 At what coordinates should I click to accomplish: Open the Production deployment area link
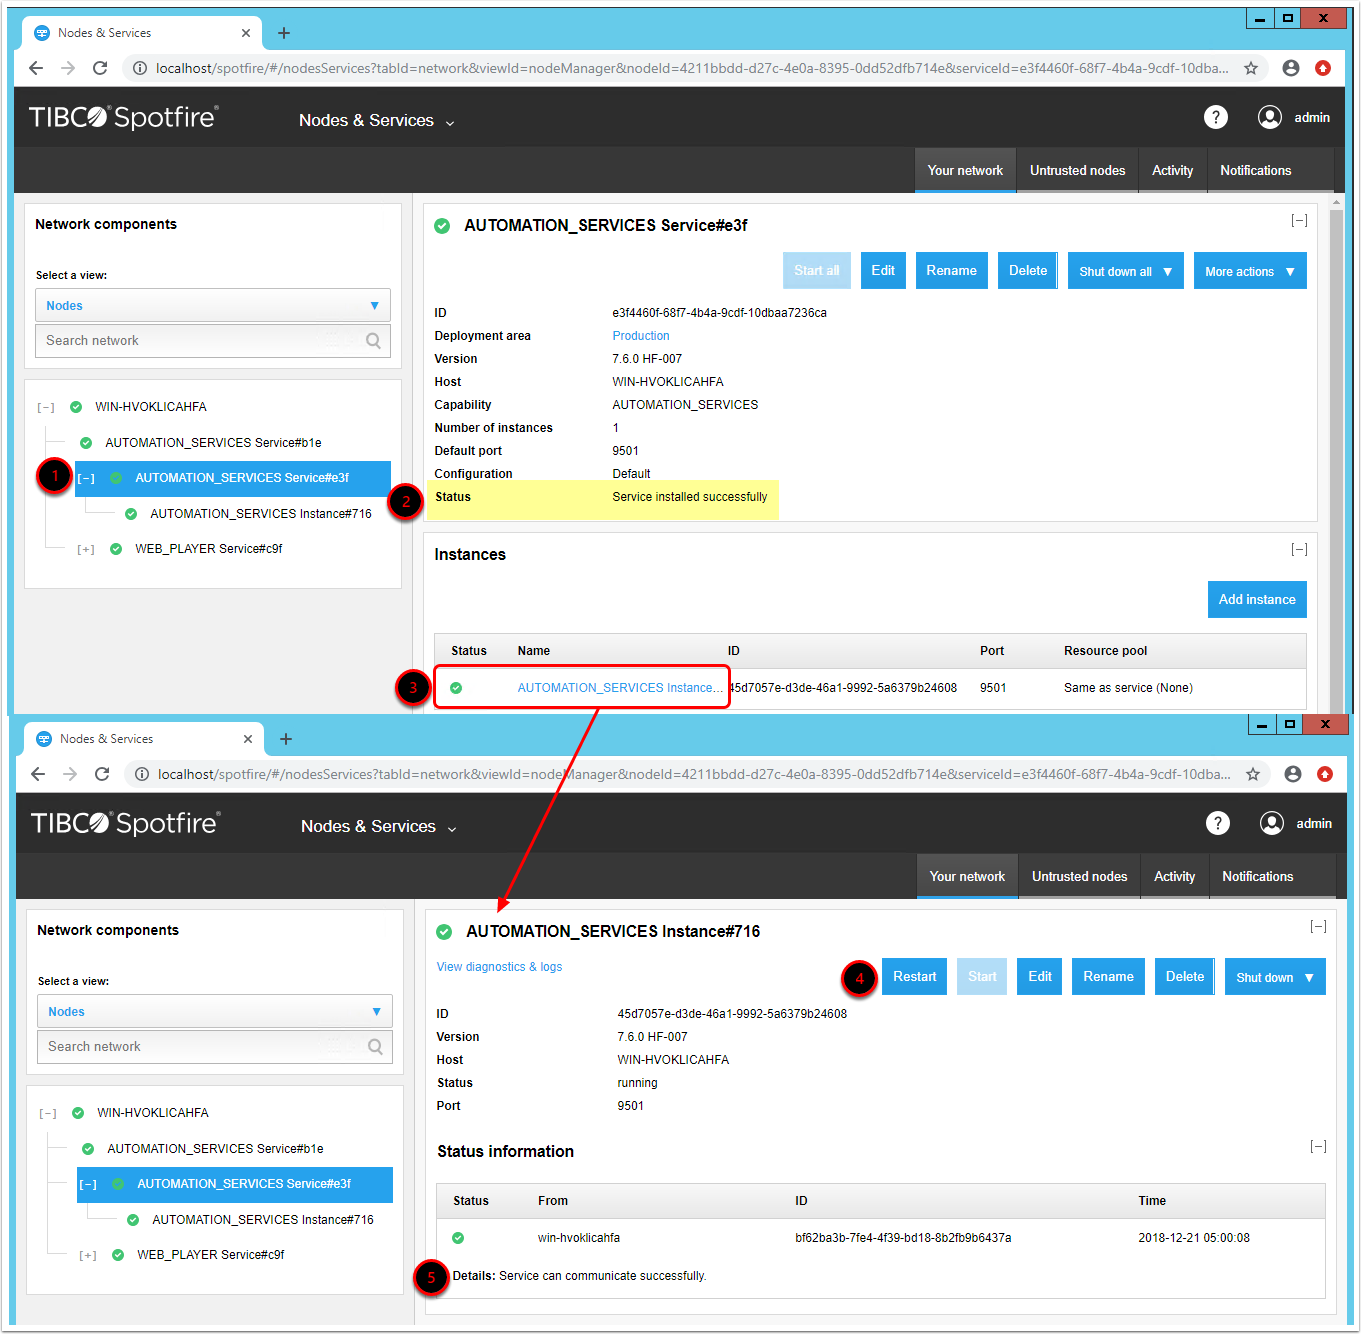(641, 336)
